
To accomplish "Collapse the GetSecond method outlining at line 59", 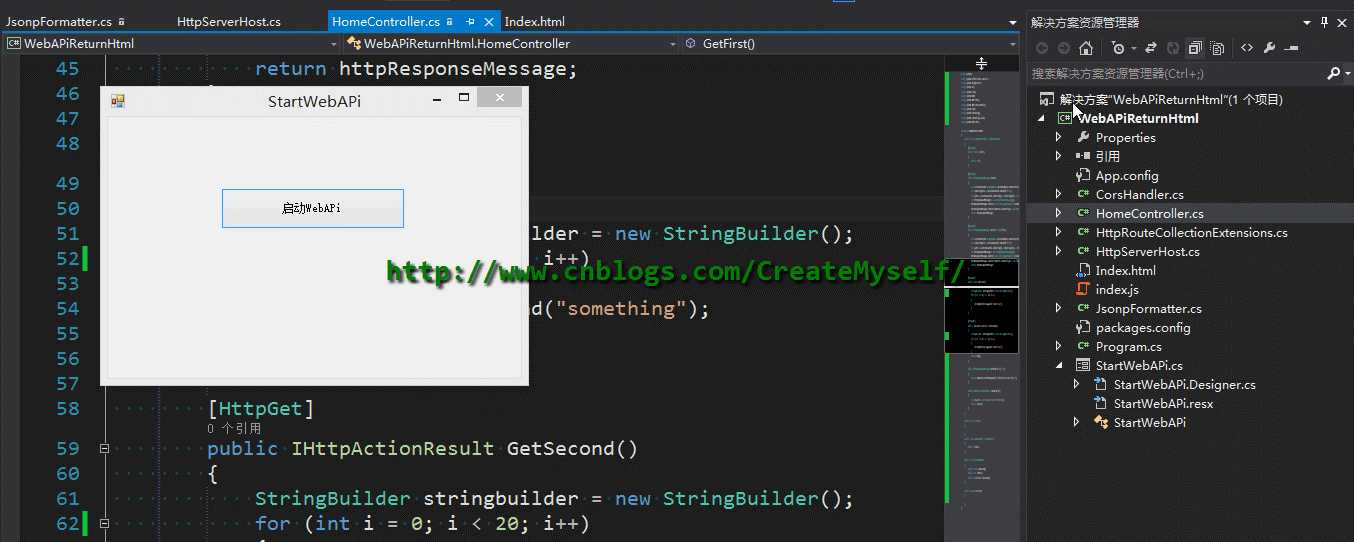I will coord(105,448).
